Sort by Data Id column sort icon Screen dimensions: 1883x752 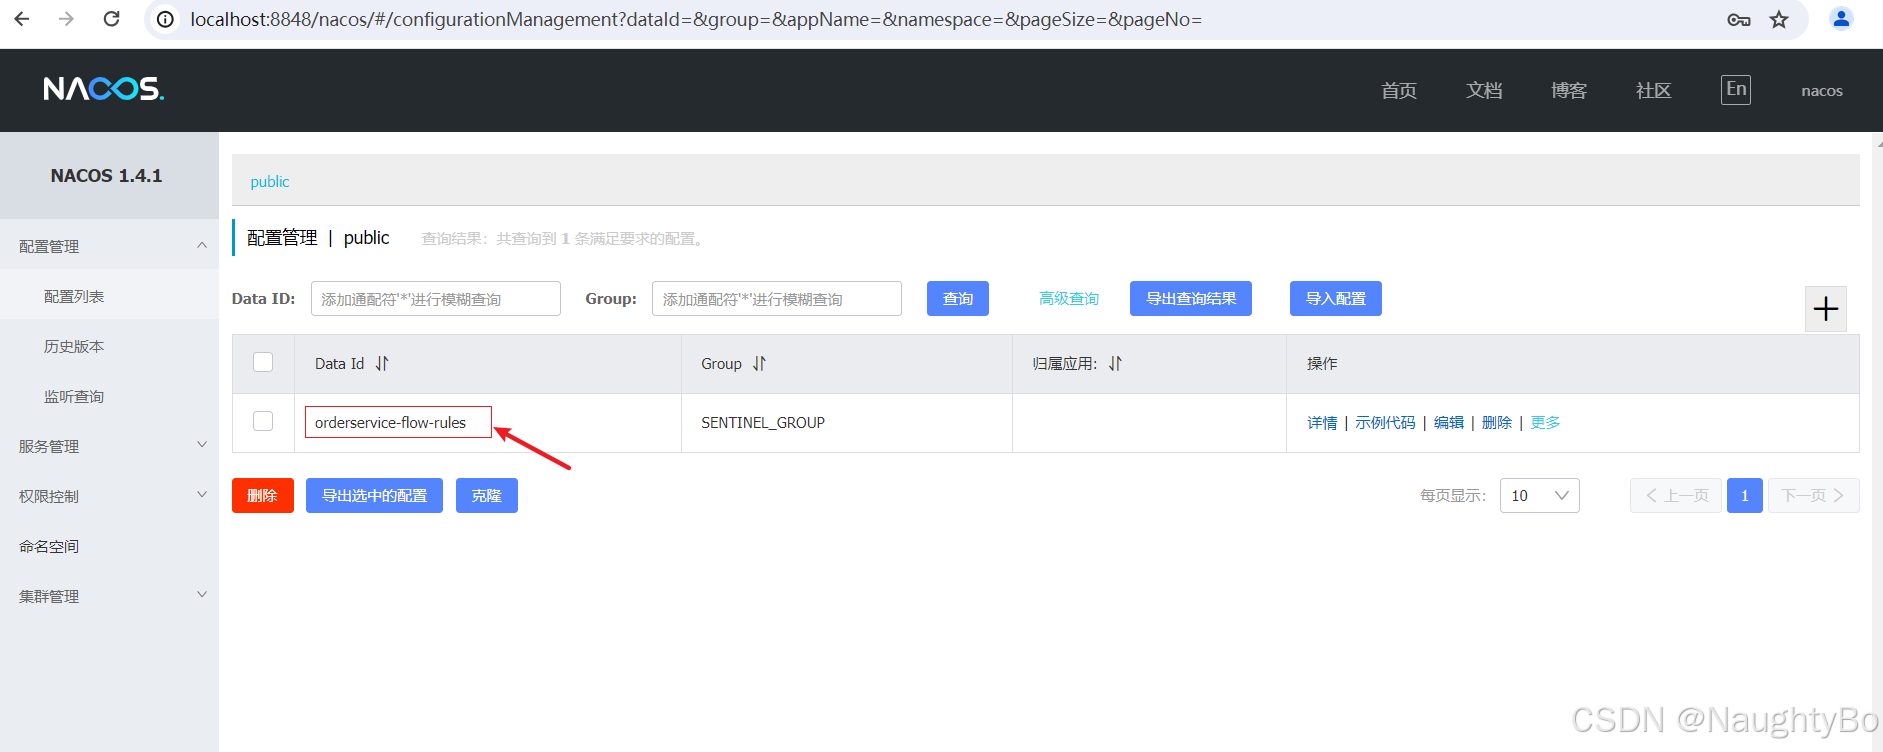coord(382,364)
